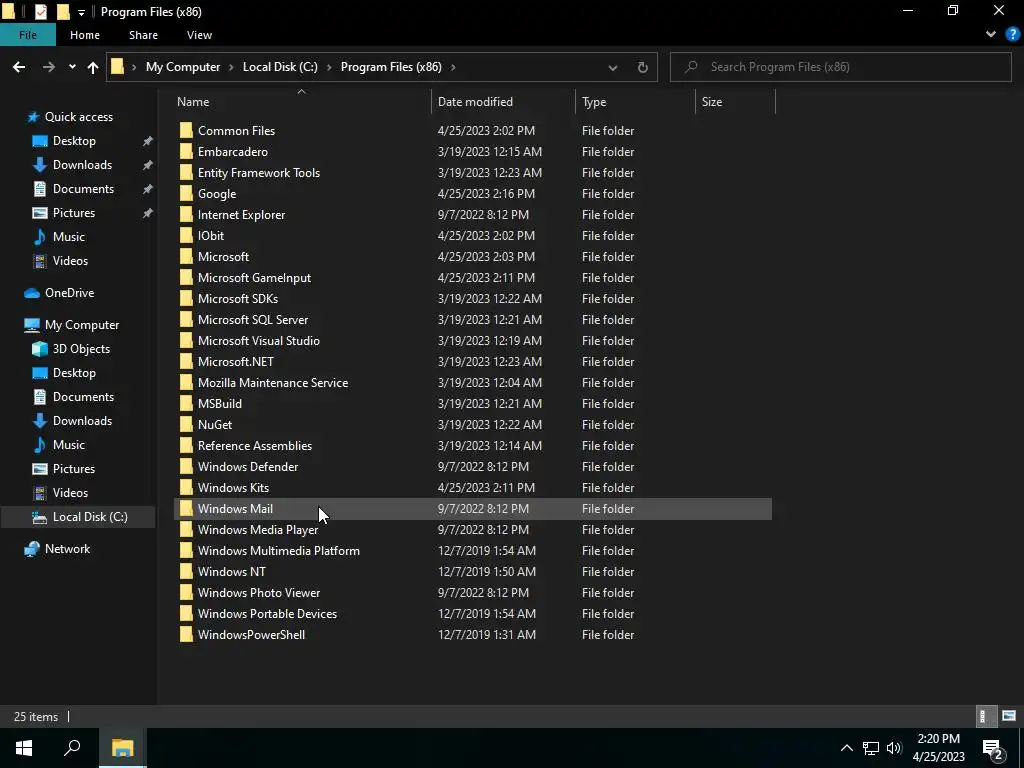Select the NuGet folder icon
Screen dimensions: 1024x768
click(186, 424)
